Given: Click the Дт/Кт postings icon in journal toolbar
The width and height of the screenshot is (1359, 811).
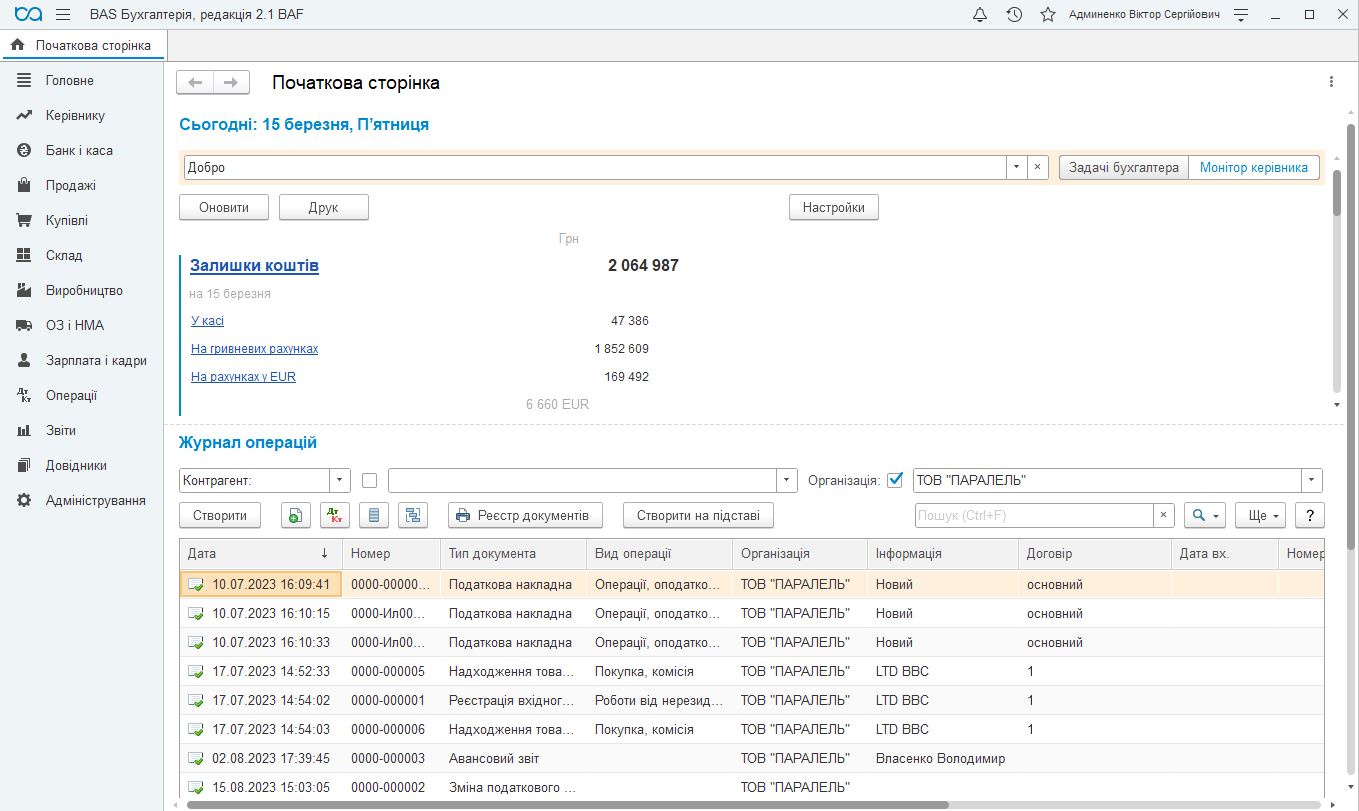Looking at the screenshot, I should pos(335,516).
